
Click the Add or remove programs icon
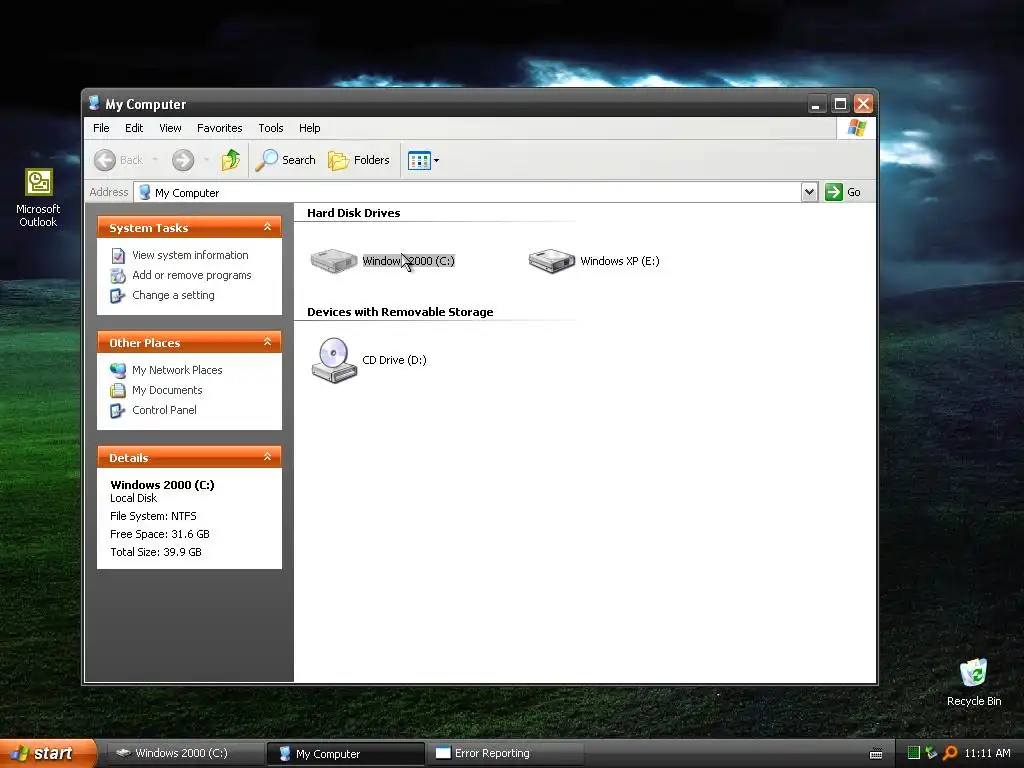click(x=118, y=276)
